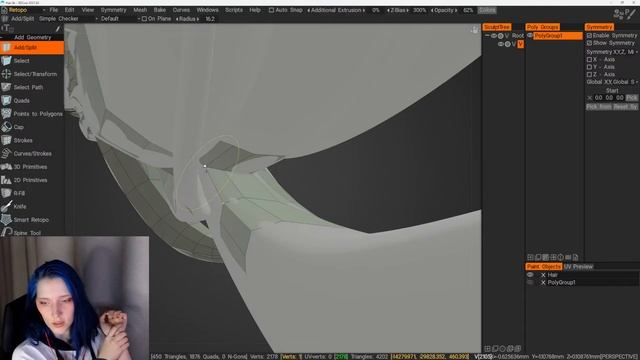Open the Curves menu
This screenshot has height=360, width=640.
pos(181,10)
